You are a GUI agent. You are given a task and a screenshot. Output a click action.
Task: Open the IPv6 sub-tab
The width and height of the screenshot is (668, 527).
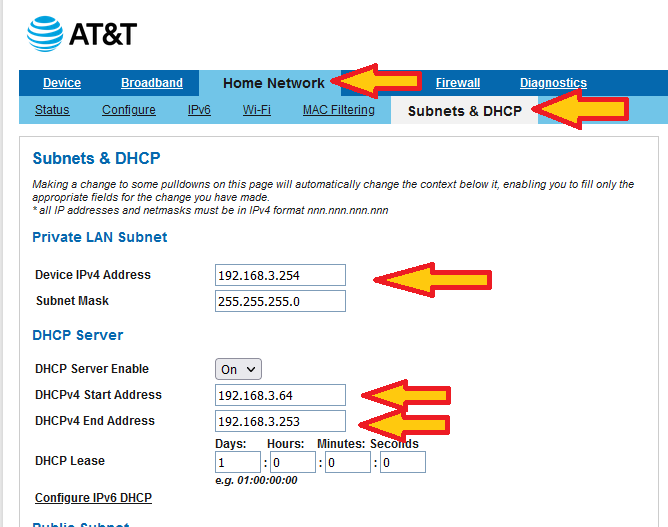point(199,110)
